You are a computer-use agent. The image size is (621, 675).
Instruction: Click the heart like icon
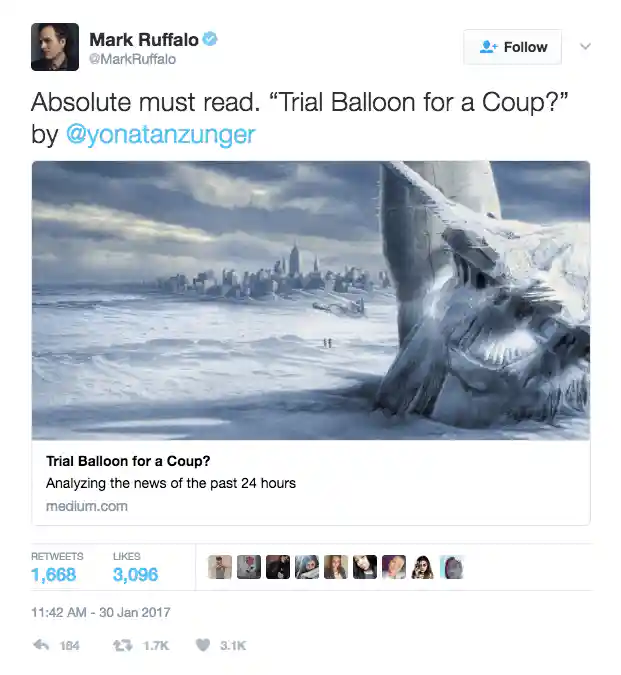tap(203, 645)
